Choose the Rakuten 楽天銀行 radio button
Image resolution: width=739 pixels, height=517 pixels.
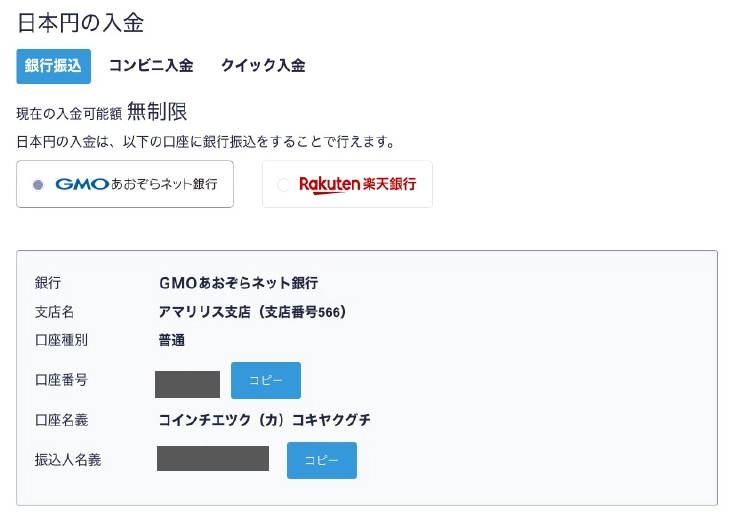(283, 185)
